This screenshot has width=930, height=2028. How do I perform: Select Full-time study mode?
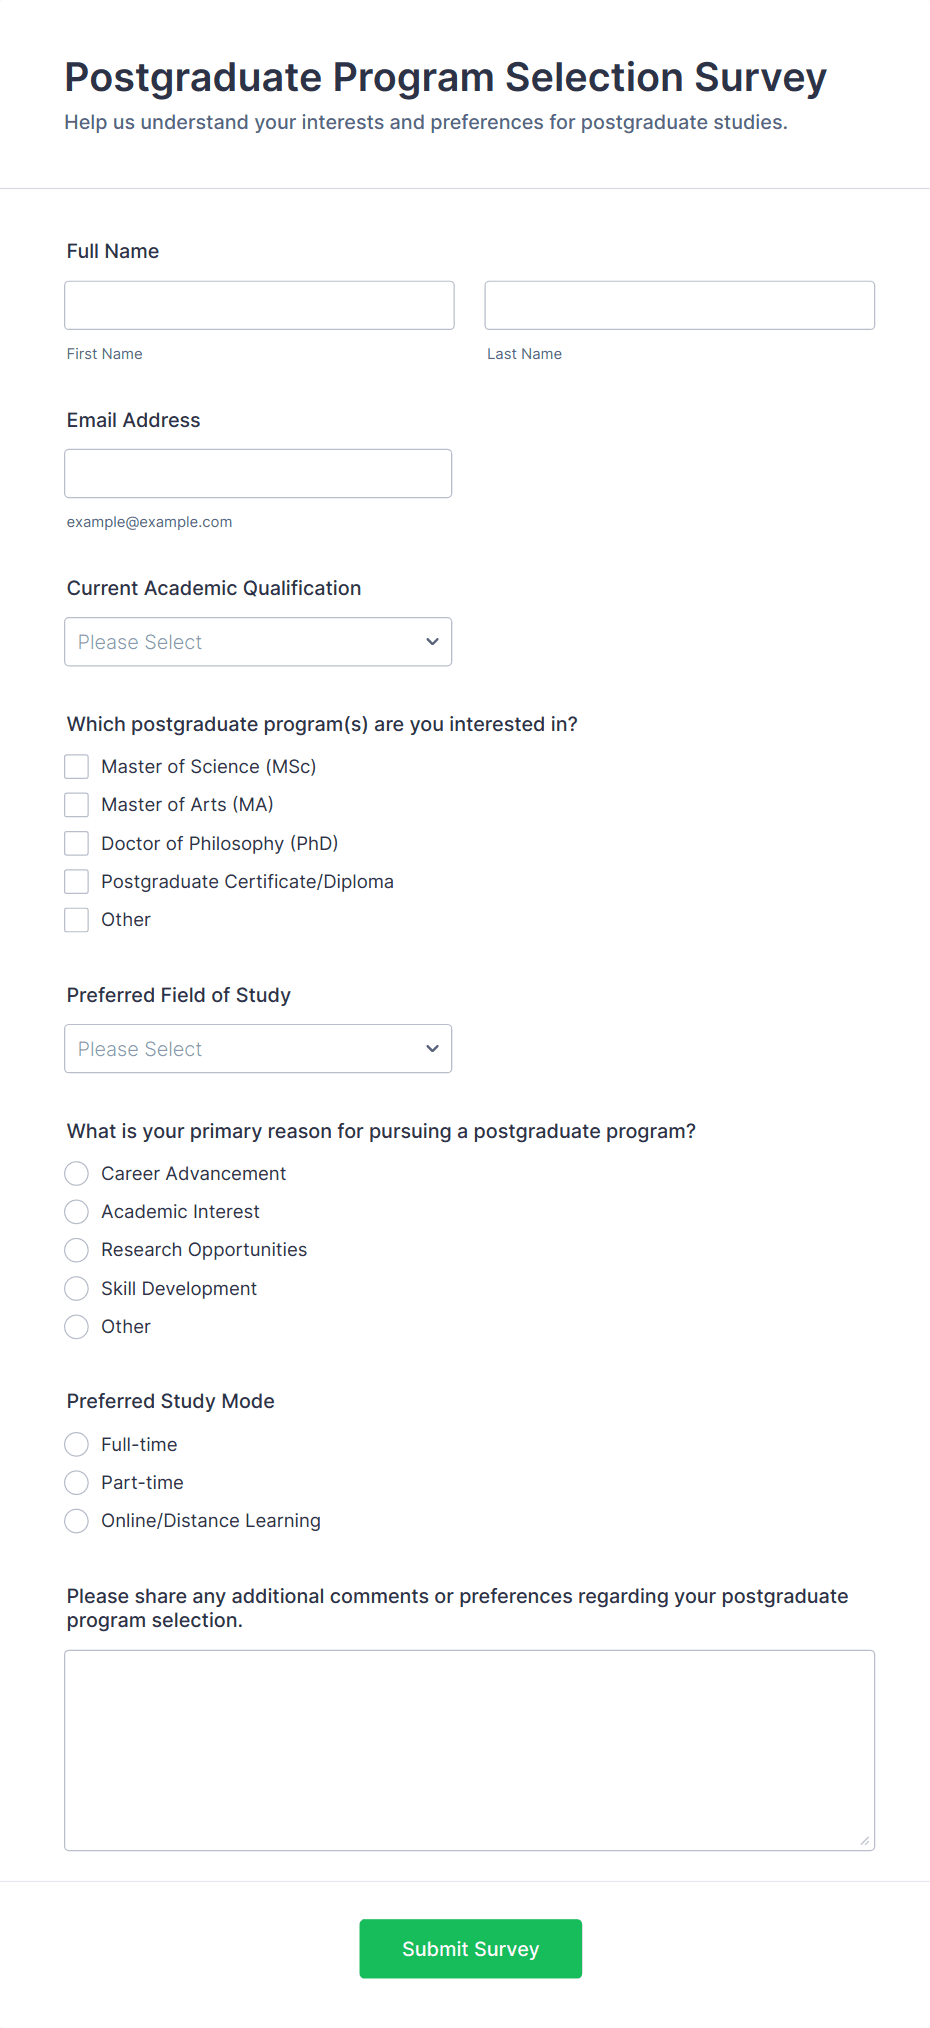[x=77, y=1444]
